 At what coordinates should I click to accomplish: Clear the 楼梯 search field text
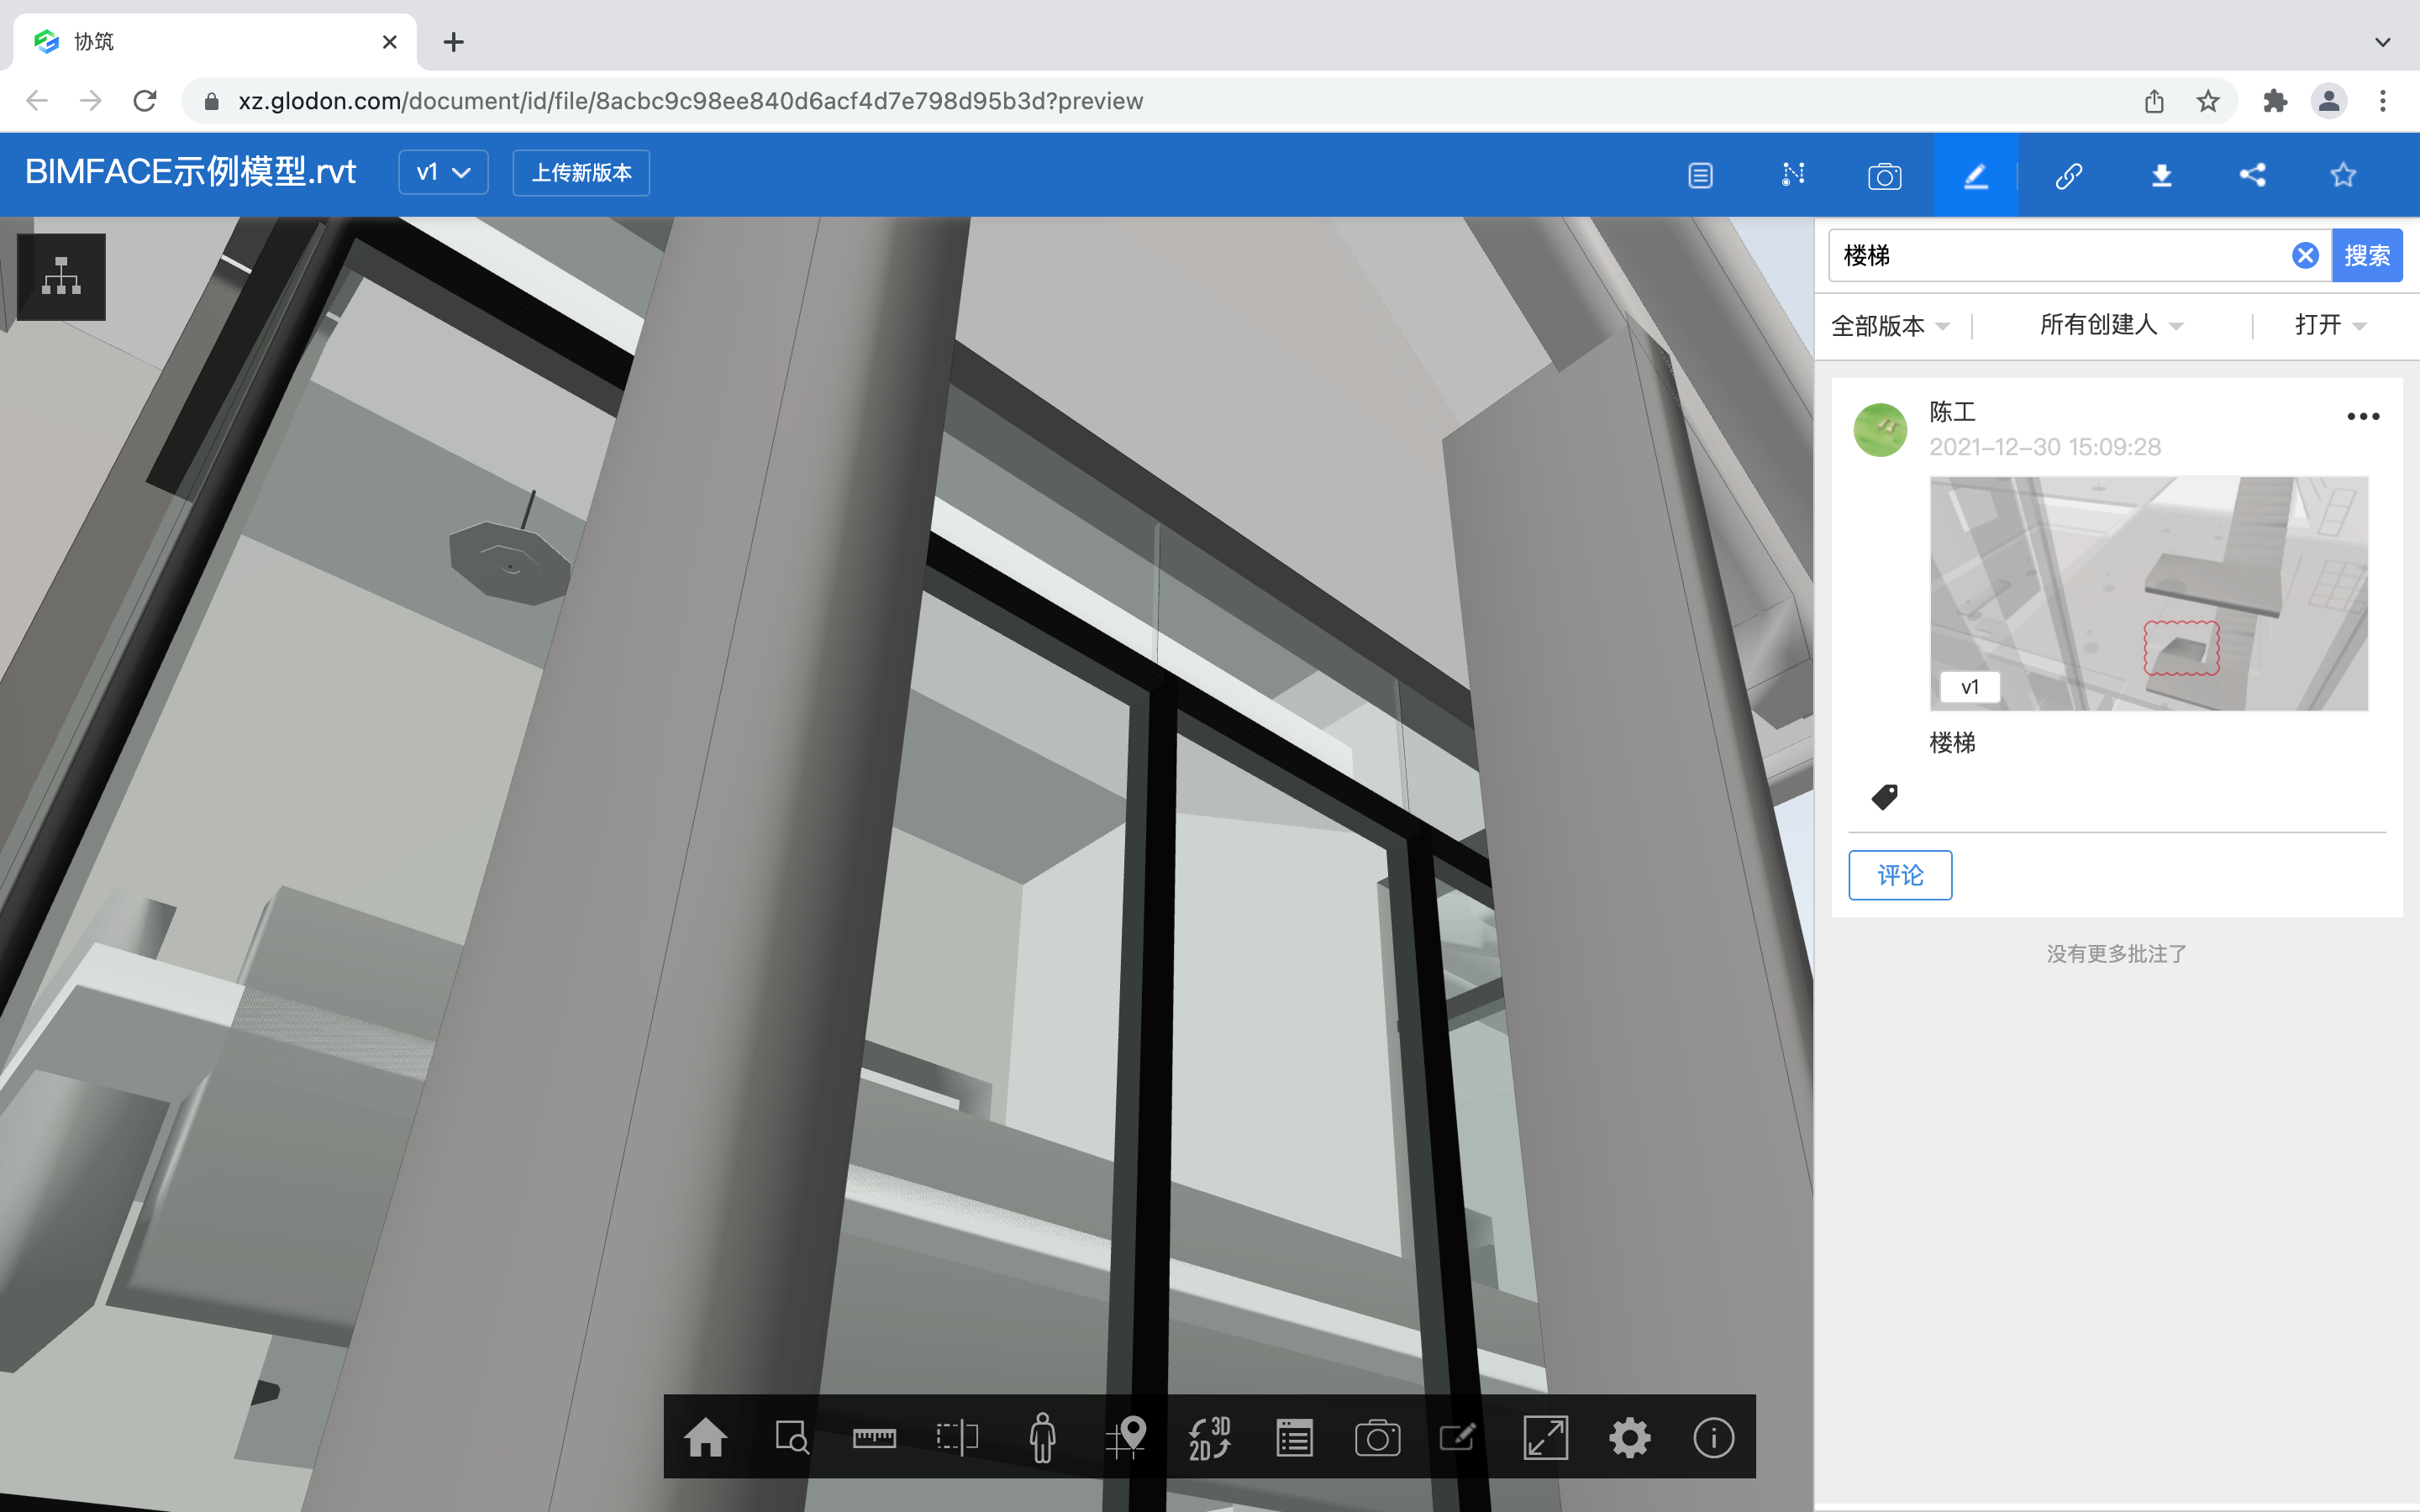pos(2305,256)
